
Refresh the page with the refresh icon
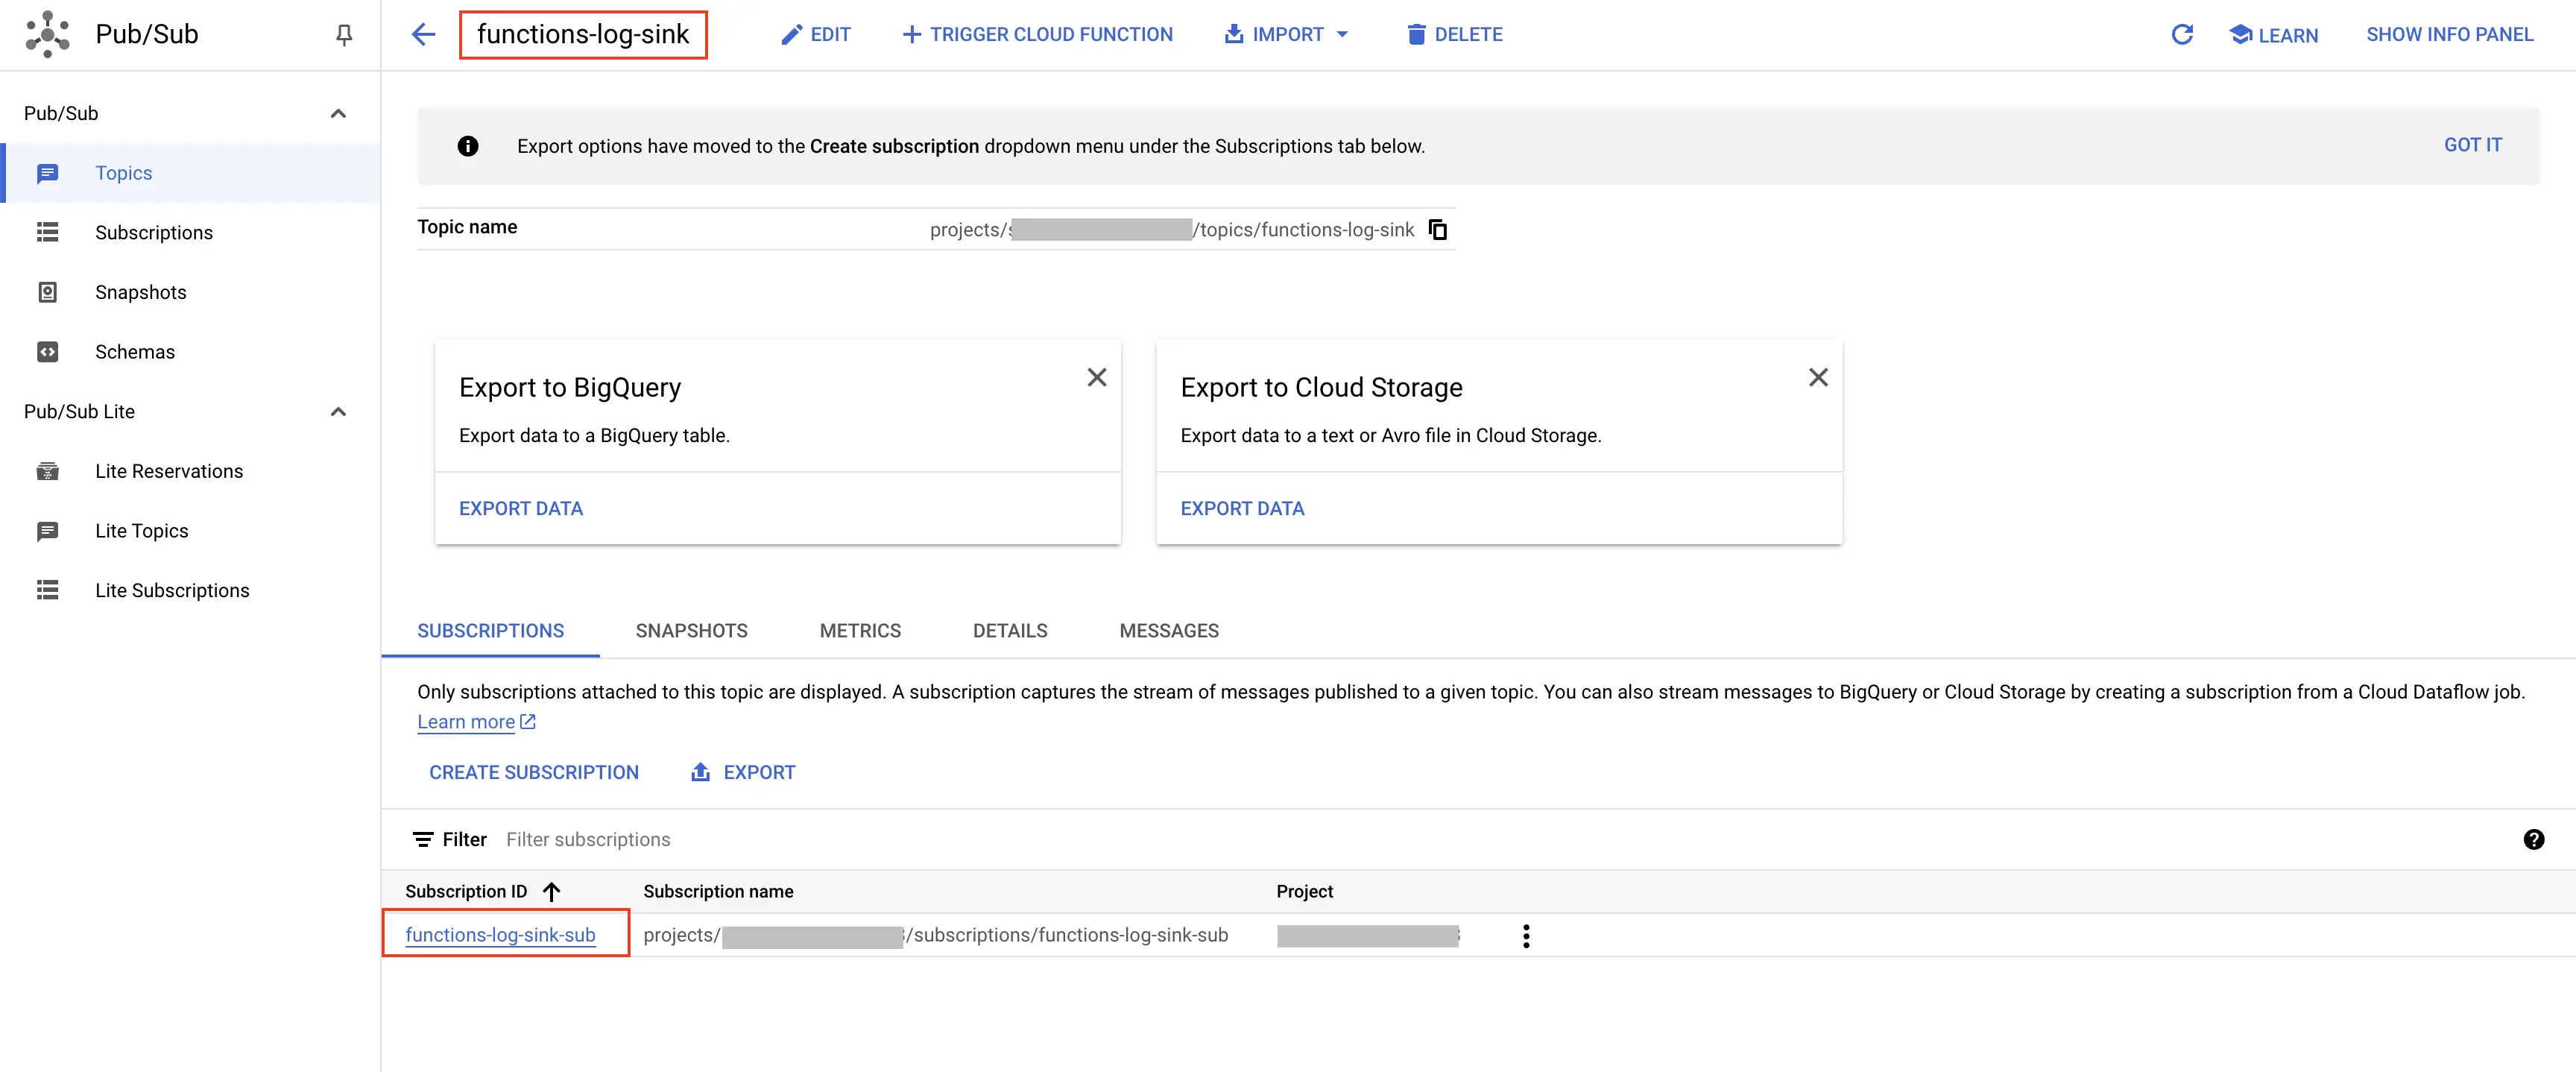tap(2182, 35)
